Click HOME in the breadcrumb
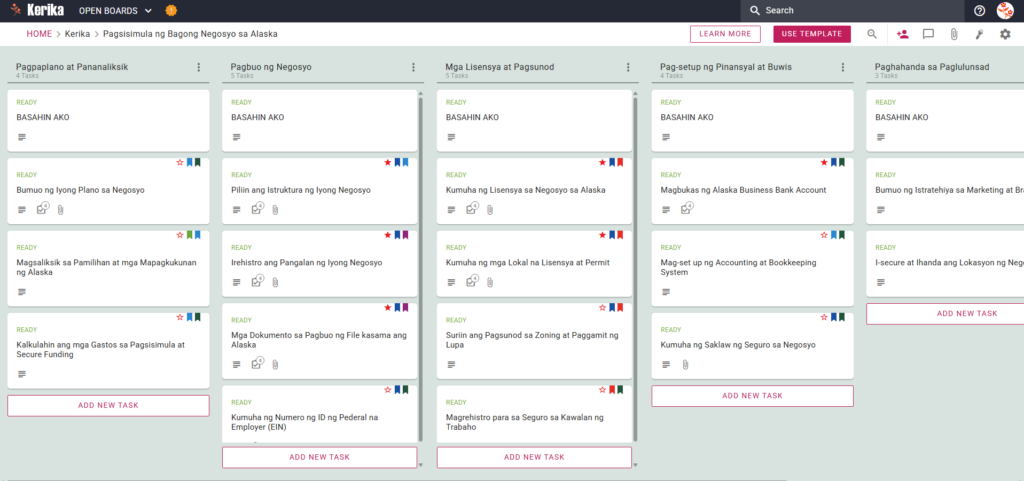The height and width of the screenshot is (481, 1024). point(39,34)
